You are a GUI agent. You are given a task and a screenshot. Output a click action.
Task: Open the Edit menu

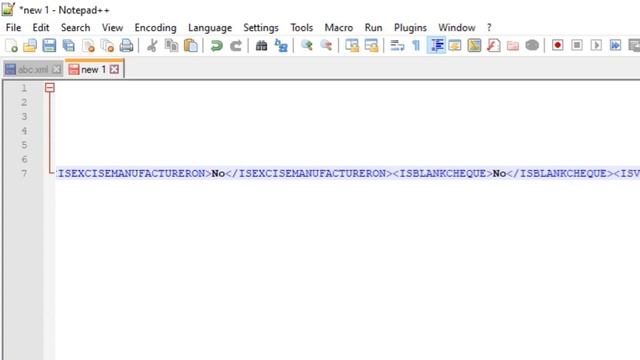tap(41, 28)
